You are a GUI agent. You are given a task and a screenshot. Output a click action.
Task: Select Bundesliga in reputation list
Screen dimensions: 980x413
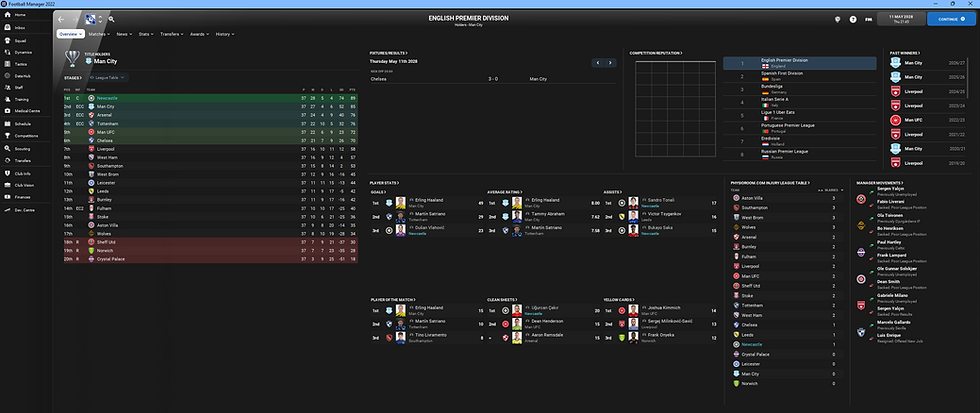pyautogui.click(x=799, y=89)
